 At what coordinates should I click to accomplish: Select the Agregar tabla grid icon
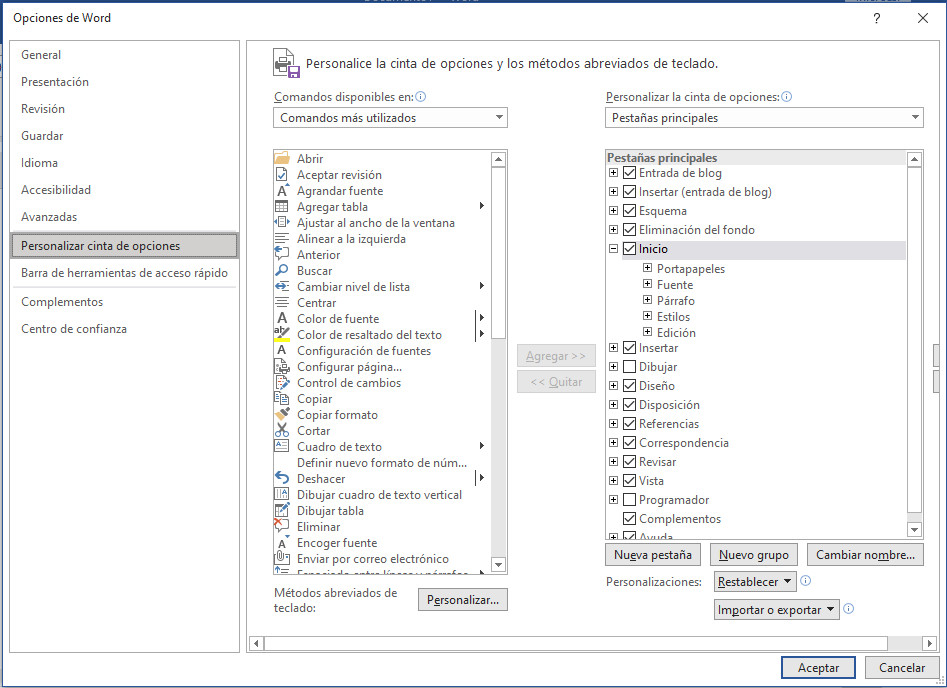point(282,207)
